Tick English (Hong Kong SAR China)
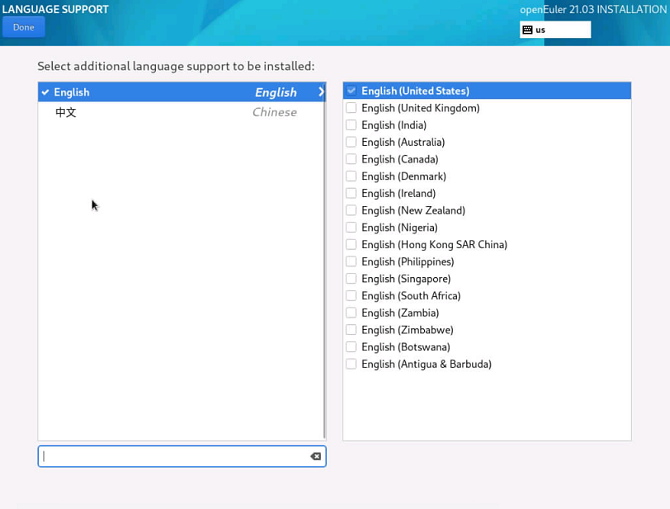Viewport: 670px width, 509px height. (x=351, y=244)
